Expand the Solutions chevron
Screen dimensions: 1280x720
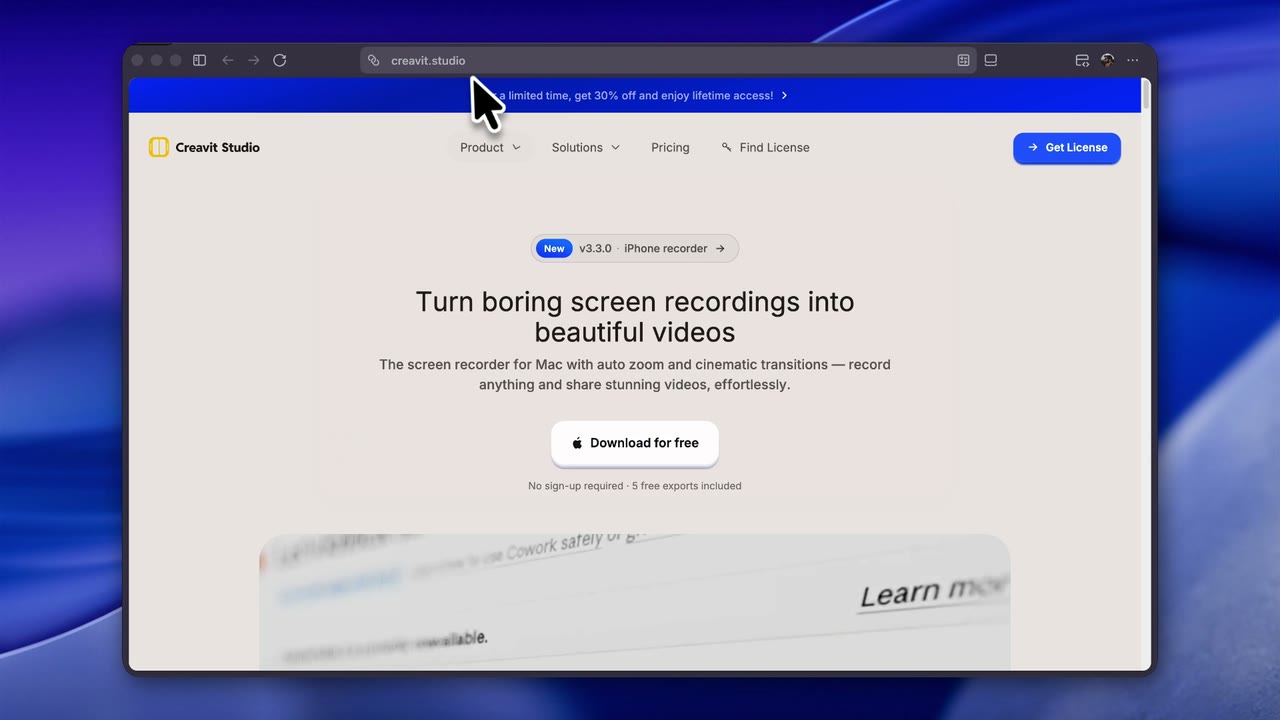[x=616, y=147]
